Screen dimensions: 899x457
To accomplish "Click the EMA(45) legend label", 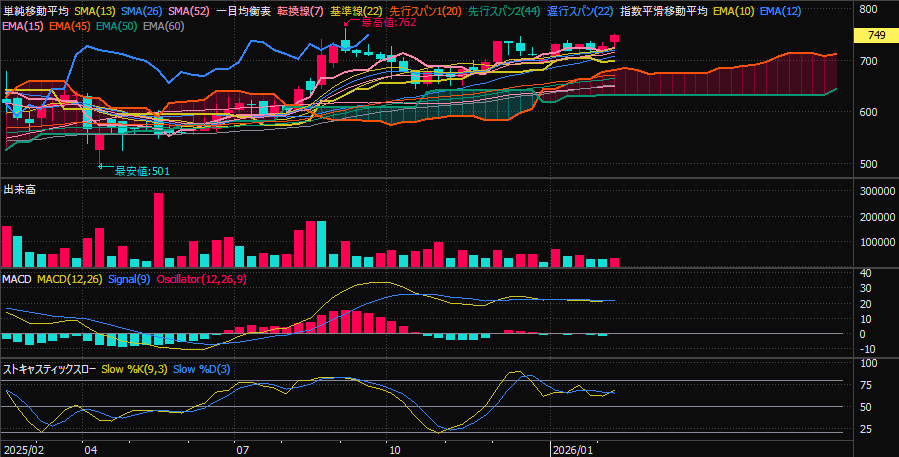I will point(70,25).
